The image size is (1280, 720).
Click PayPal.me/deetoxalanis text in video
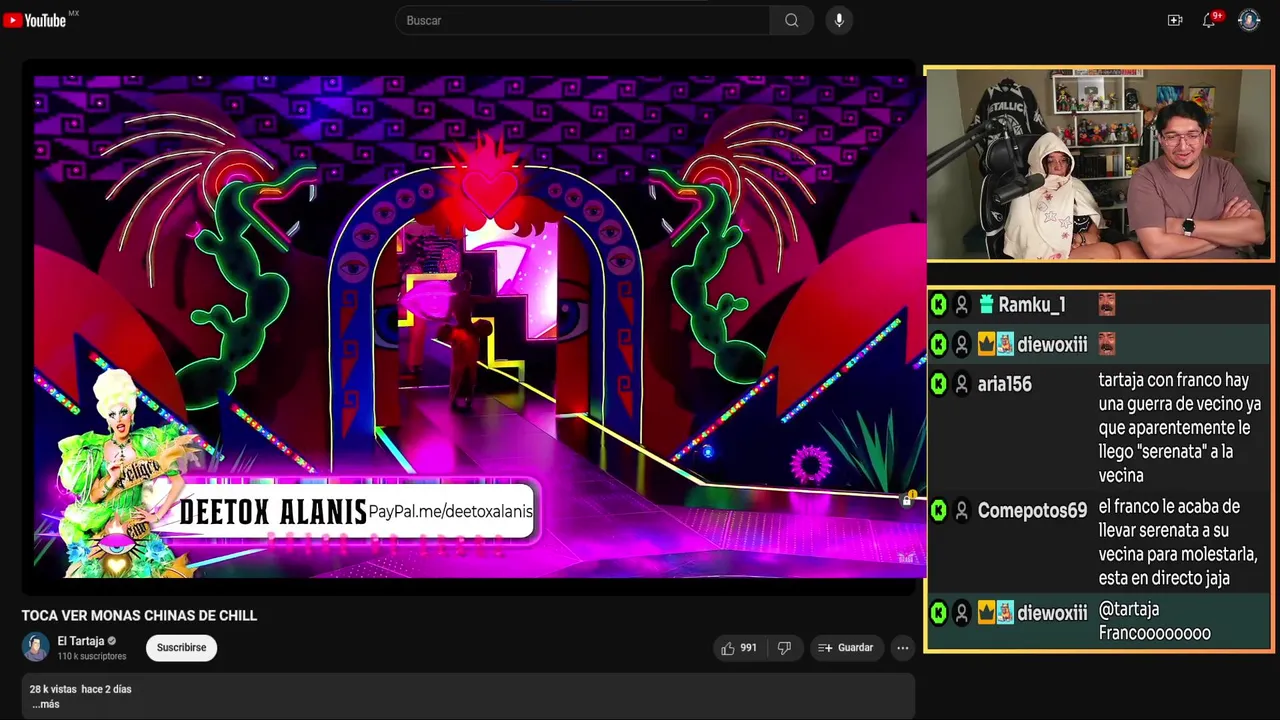[x=451, y=511]
